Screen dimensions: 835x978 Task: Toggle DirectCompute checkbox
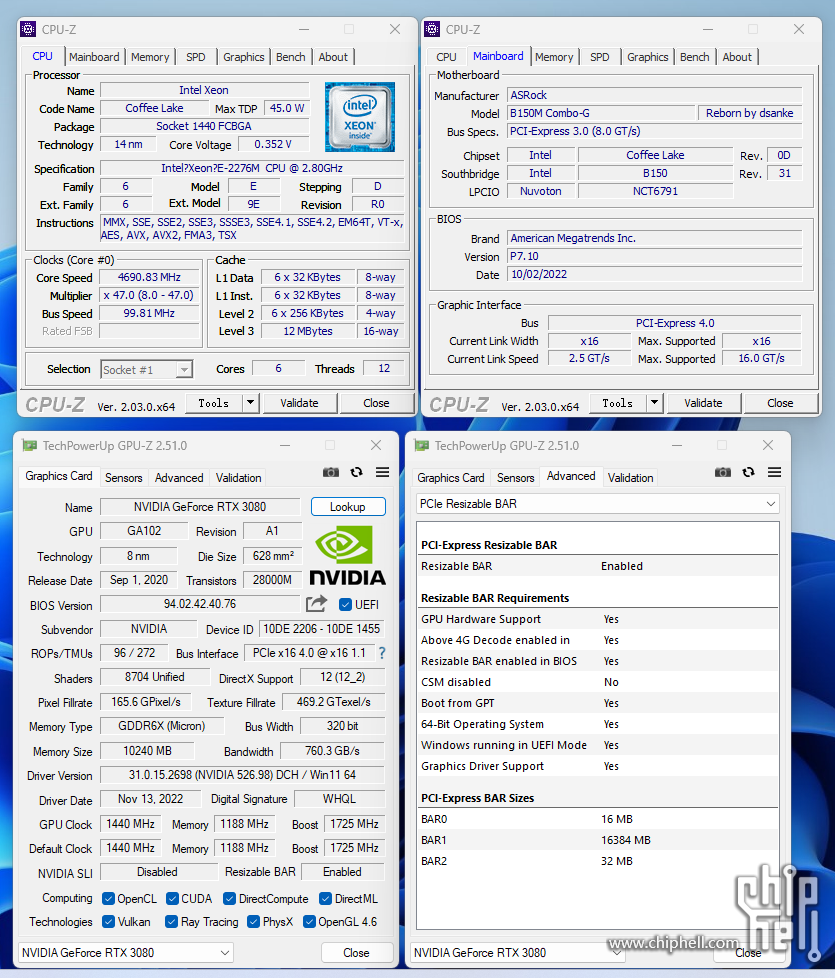coord(229,898)
